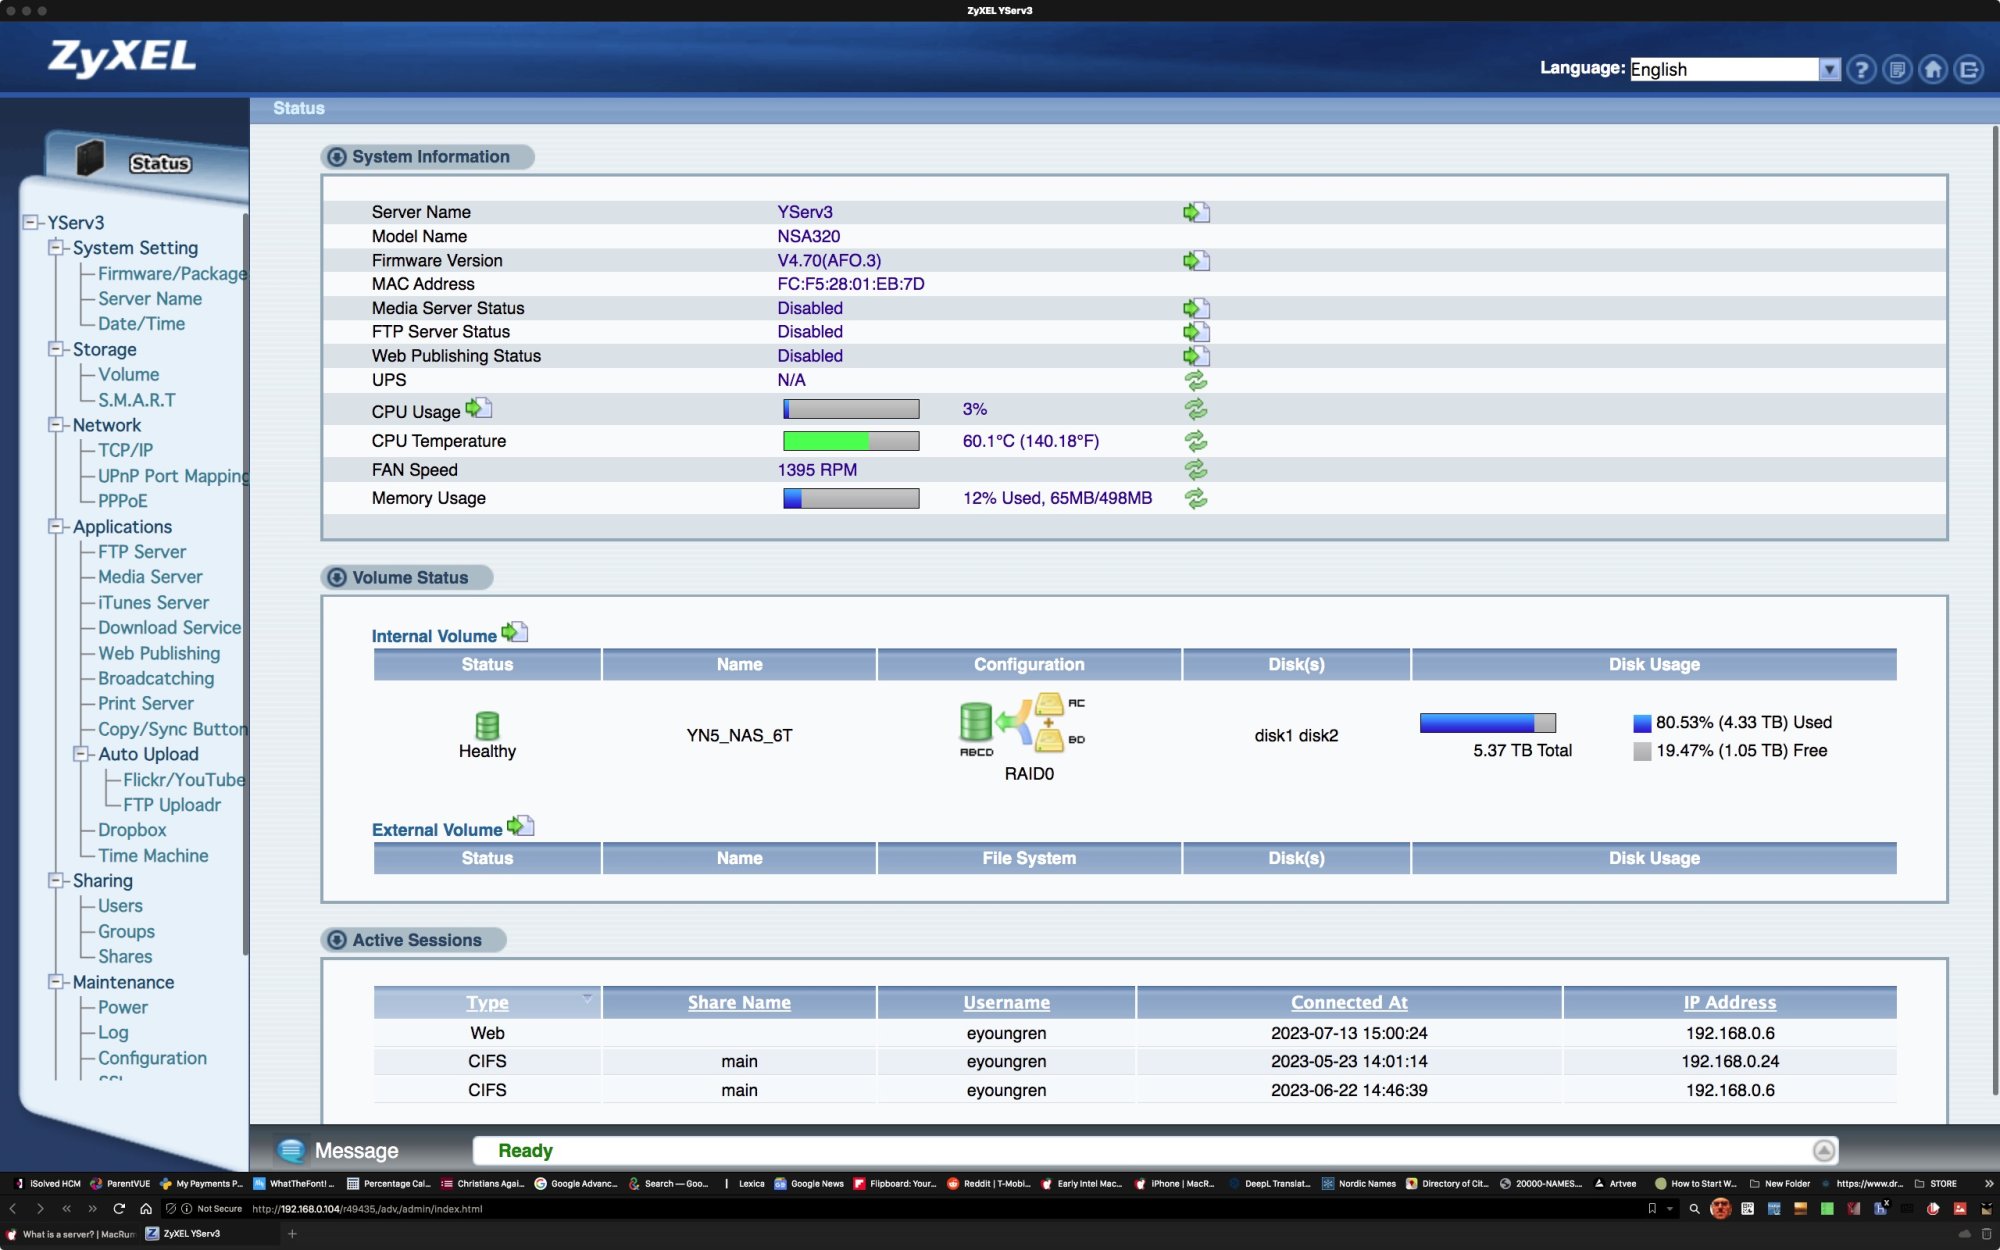2000x1250 pixels.
Task: Click edit icon next to FTP Server Status
Action: (1196, 332)
